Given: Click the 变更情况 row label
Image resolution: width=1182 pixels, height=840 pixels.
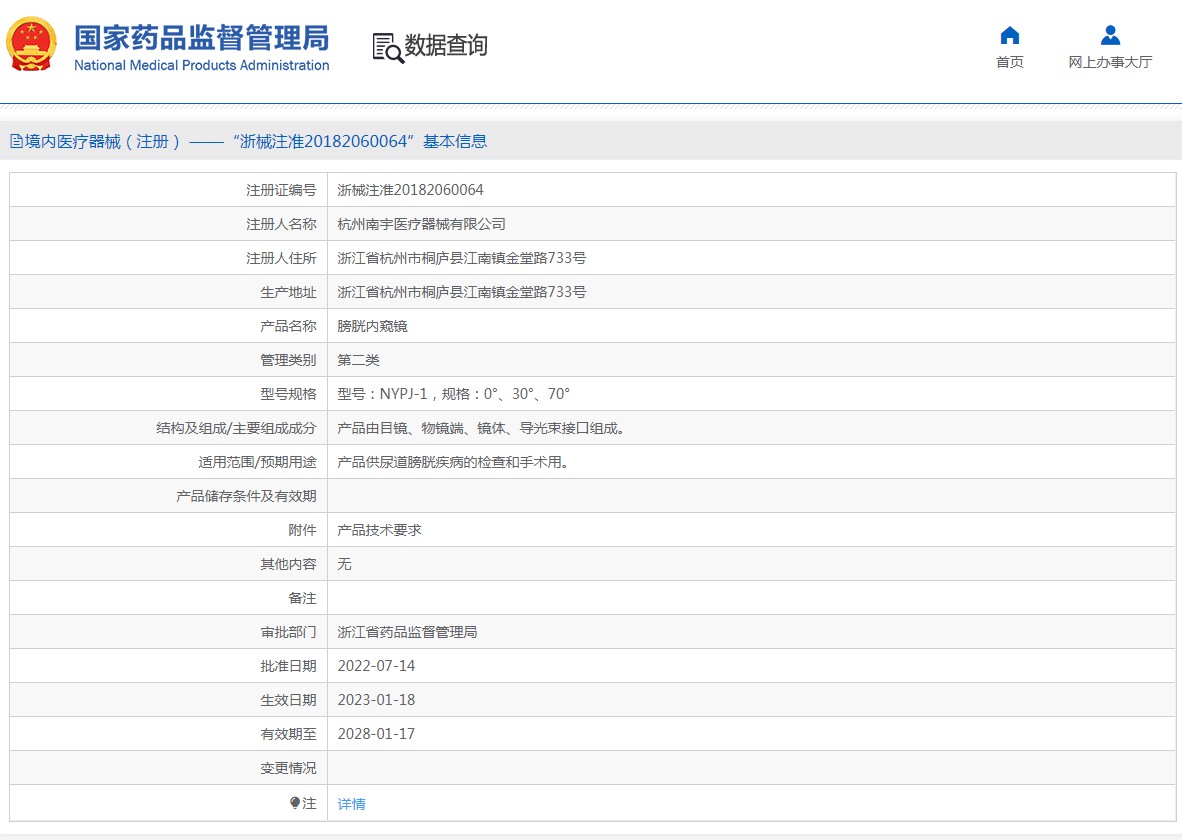Looking at the screenshot, I should point(288,768).
